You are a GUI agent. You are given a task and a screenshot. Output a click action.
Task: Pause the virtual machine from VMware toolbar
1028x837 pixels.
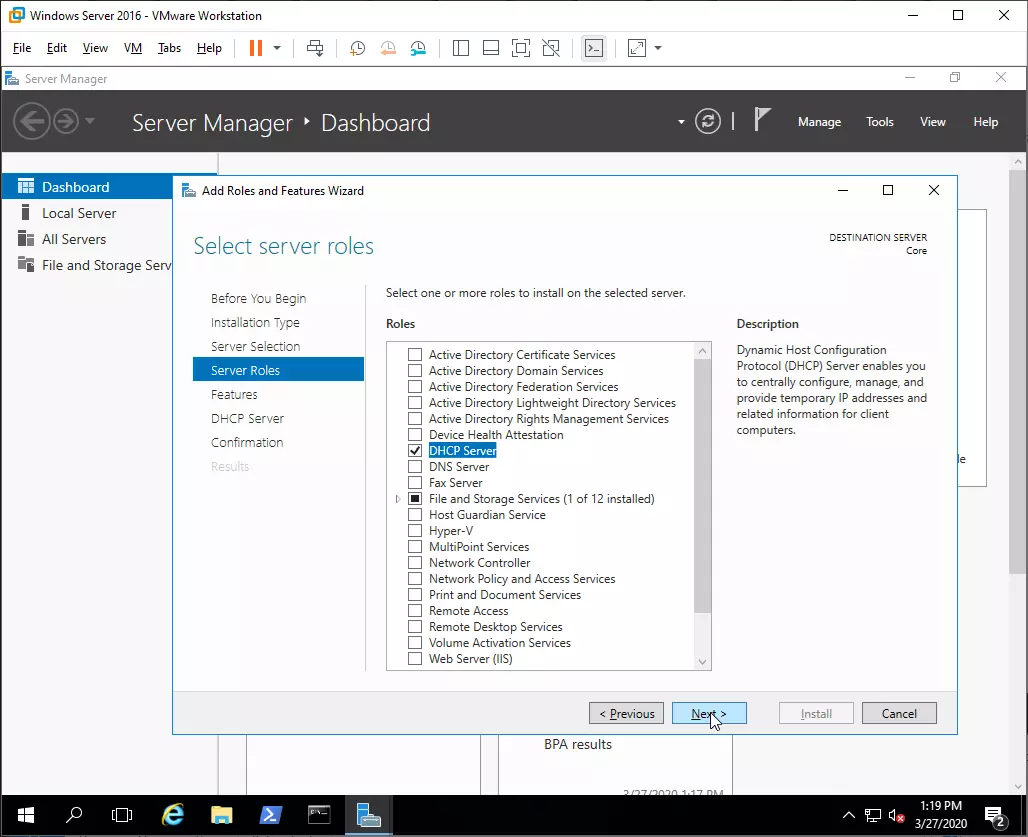point(256,48)
